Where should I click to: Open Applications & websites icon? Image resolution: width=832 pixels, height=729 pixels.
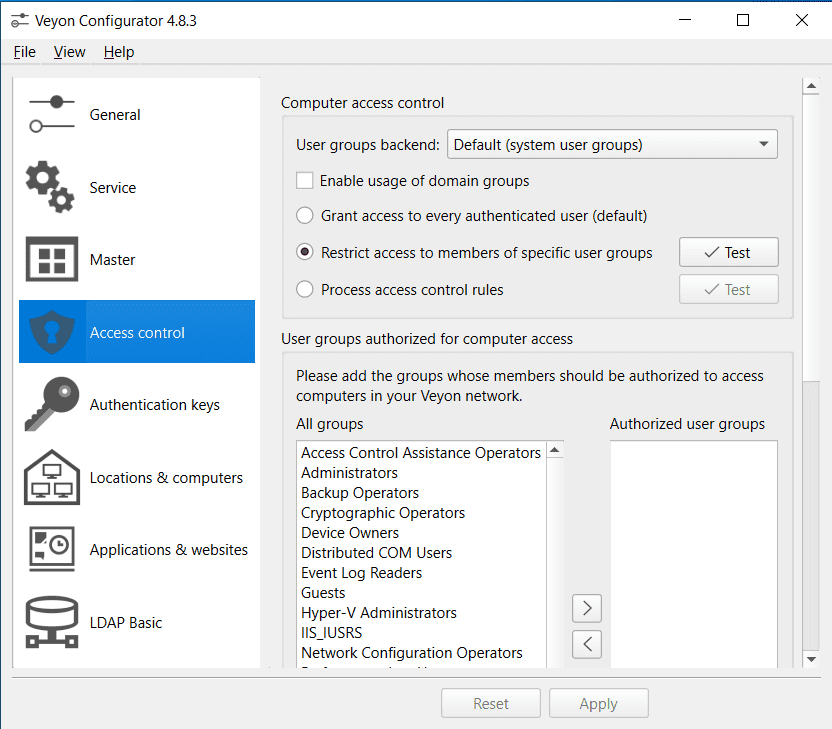[51, 550]
